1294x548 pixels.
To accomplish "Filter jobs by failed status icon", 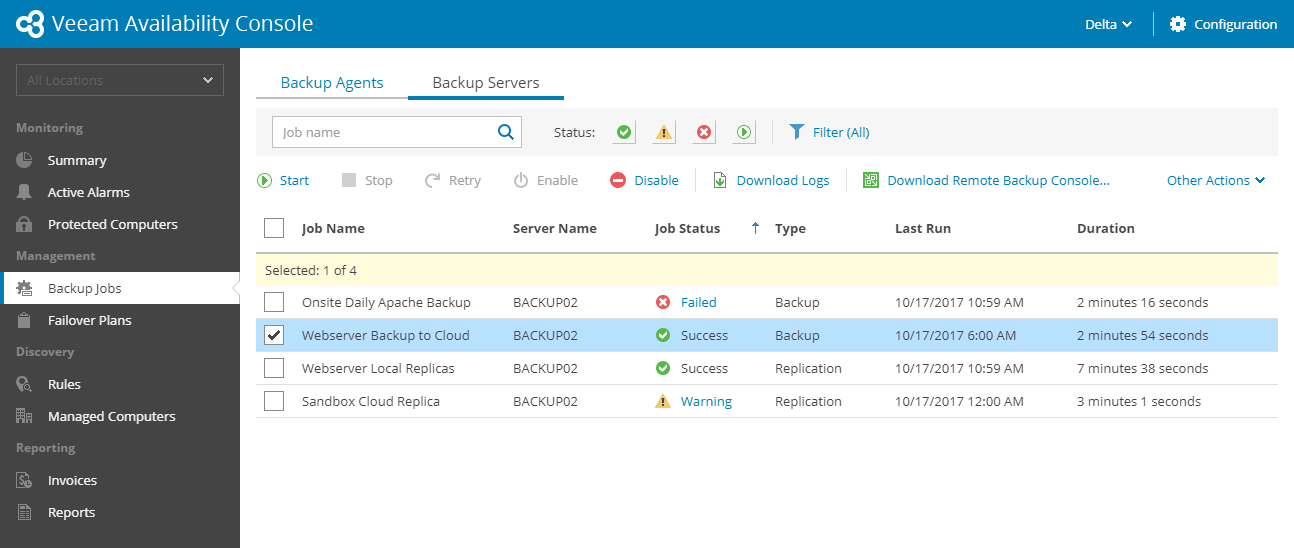I will click(x=704, y=132).
